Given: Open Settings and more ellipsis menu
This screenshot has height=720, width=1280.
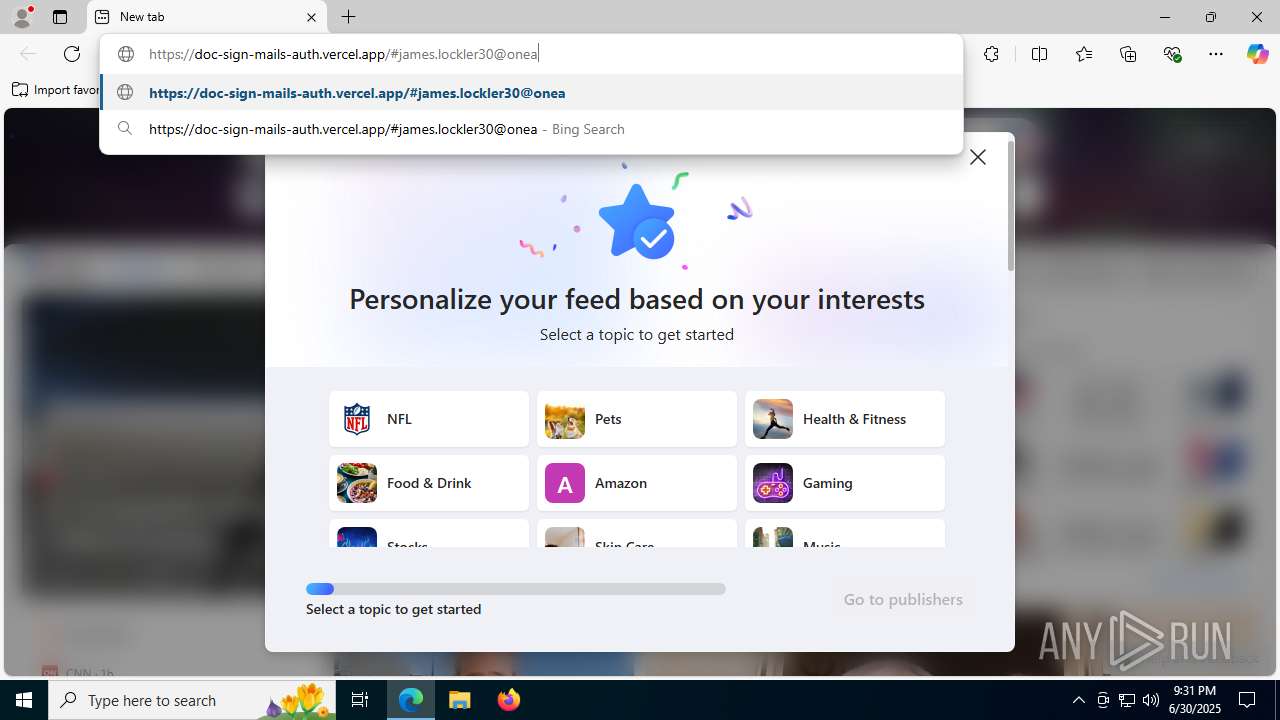Looking at the screenshot, I should (x=1216, y=54).
